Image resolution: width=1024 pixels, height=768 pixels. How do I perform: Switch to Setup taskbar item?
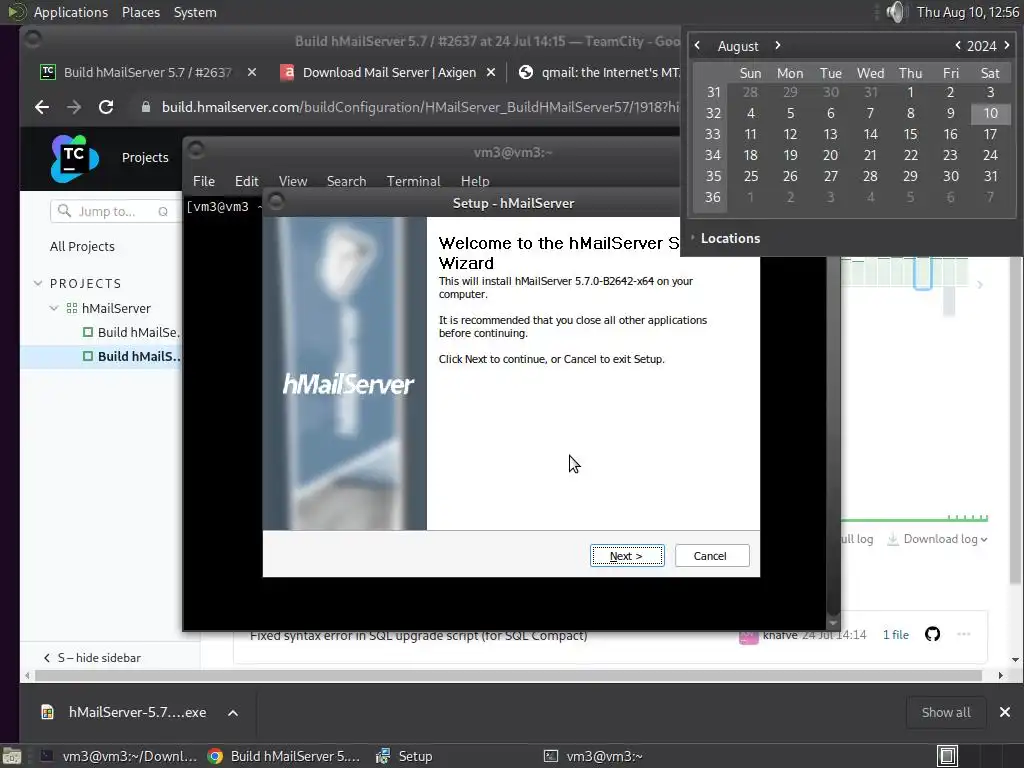[x=405, y=756]
